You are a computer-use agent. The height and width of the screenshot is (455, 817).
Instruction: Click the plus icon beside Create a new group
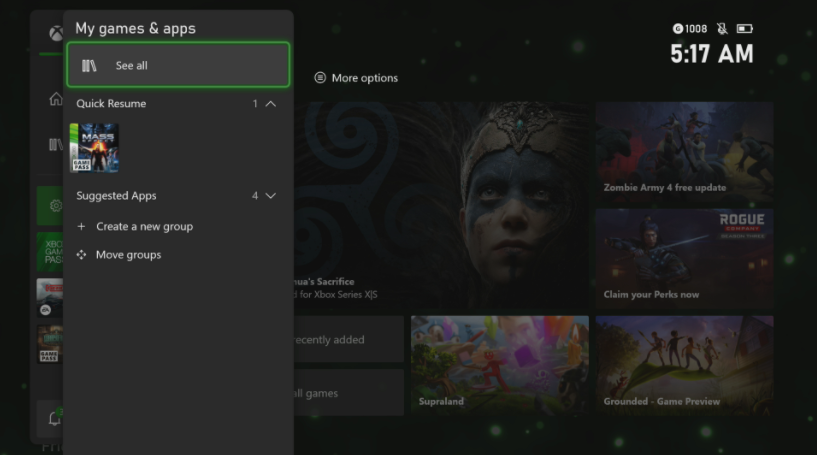(81, 227)
